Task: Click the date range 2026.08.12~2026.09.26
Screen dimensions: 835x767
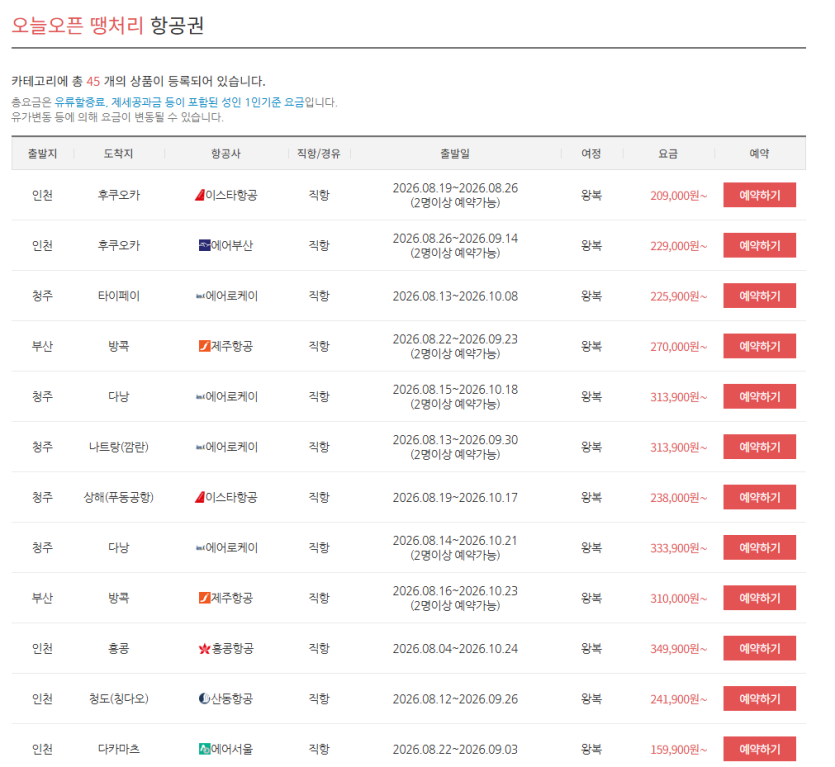Action: pos(455,699)
